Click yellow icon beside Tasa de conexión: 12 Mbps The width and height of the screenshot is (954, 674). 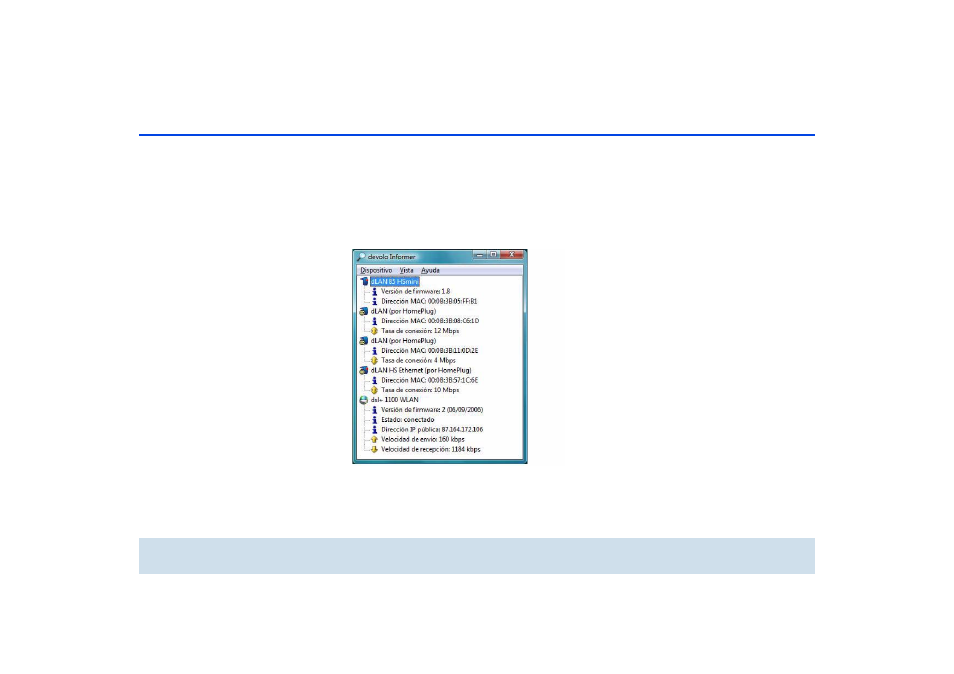374,331
